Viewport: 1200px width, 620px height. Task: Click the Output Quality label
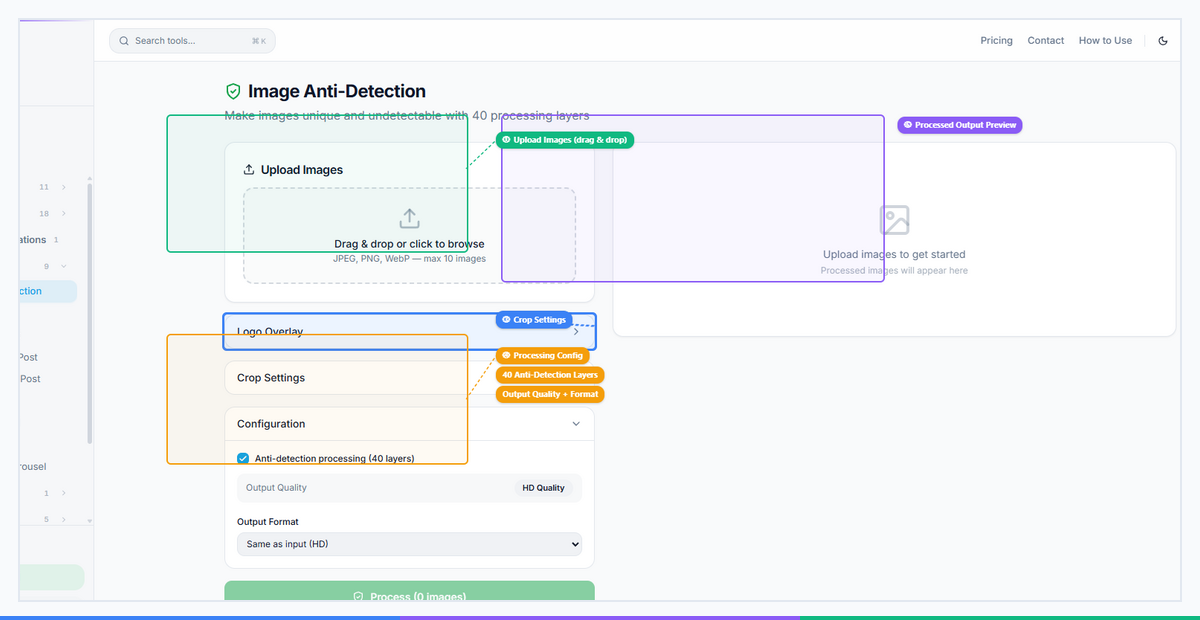276,488
